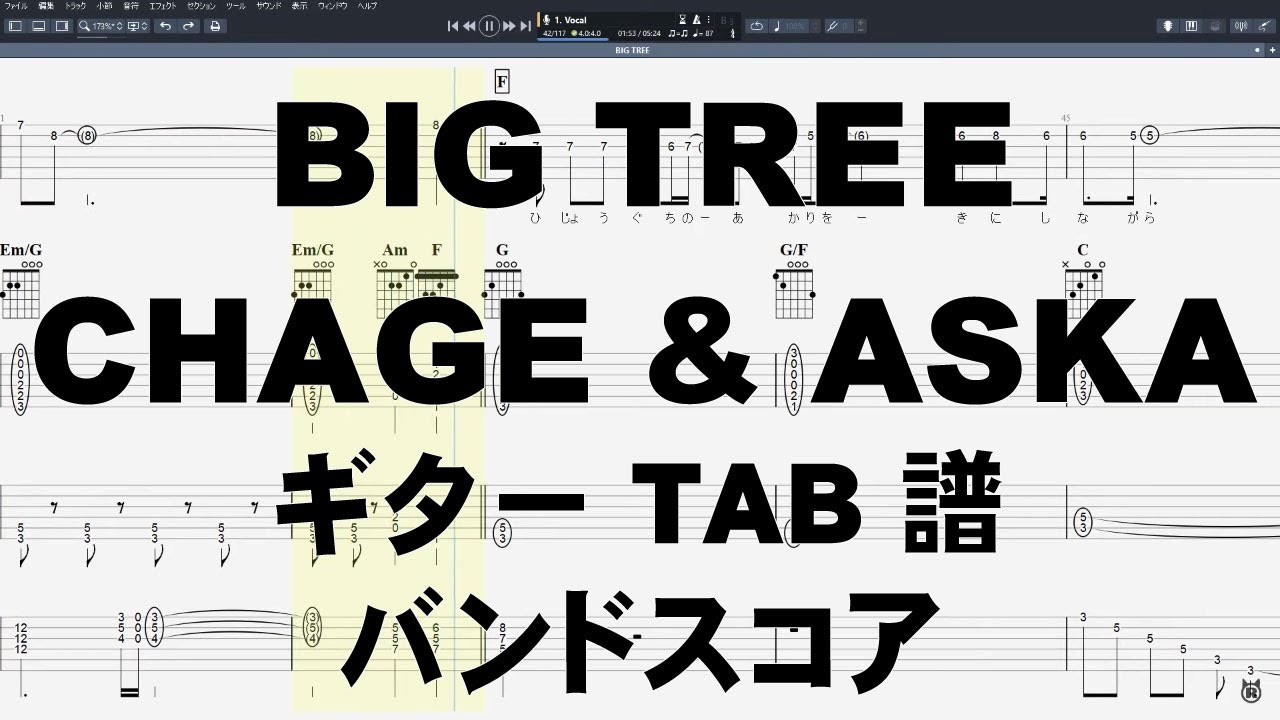Open the tuner
Screen dimensions: 1280x720
1240,26
